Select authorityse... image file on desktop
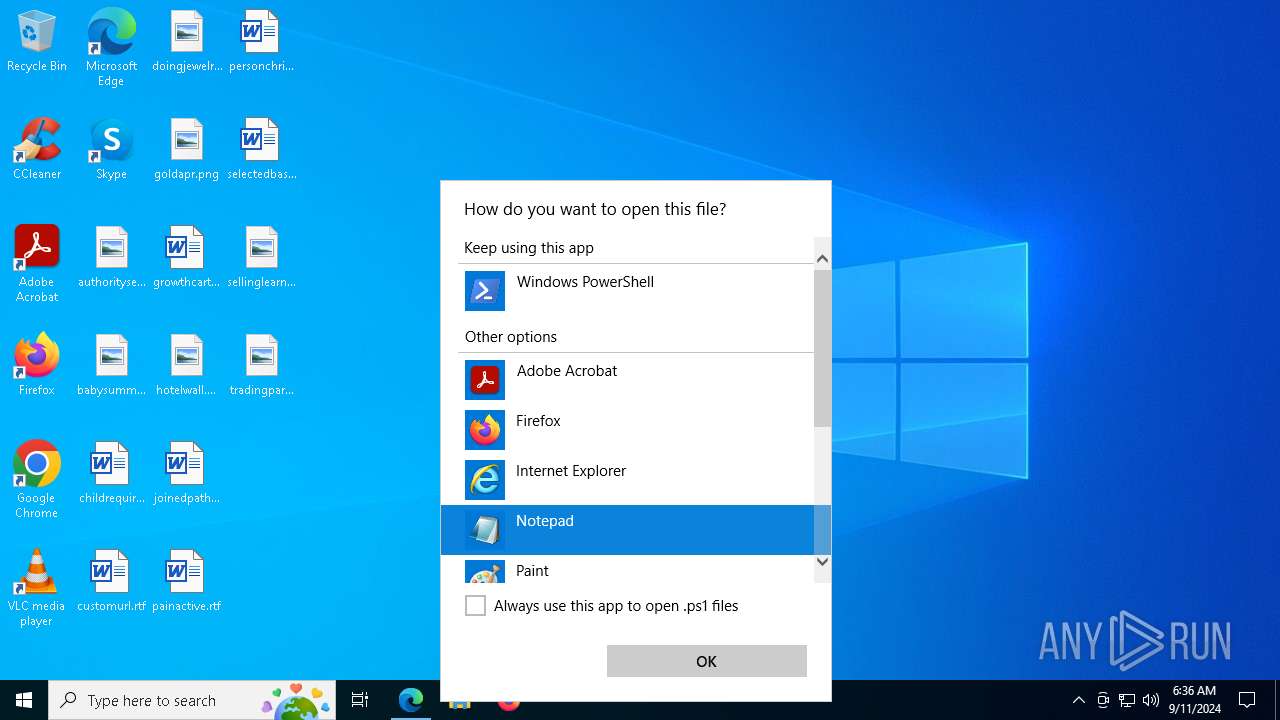Screen dimensions: 1280x720 (x=111, y=257)
